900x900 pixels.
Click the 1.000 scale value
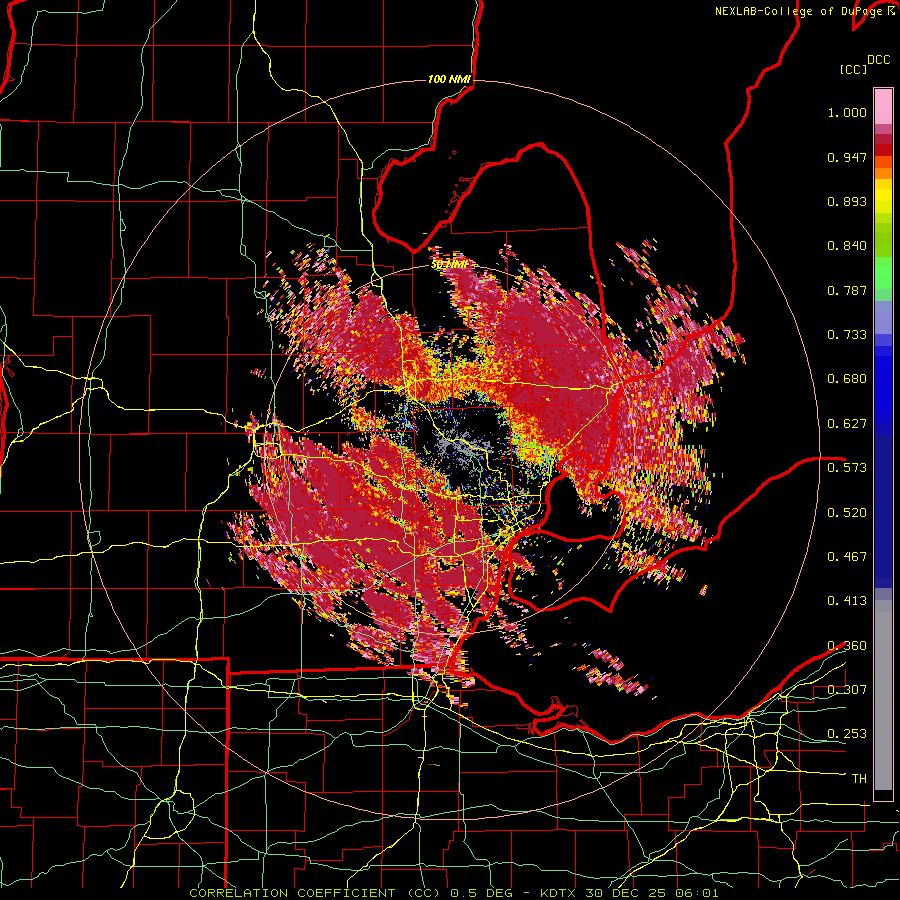click(x=847, y=112)
